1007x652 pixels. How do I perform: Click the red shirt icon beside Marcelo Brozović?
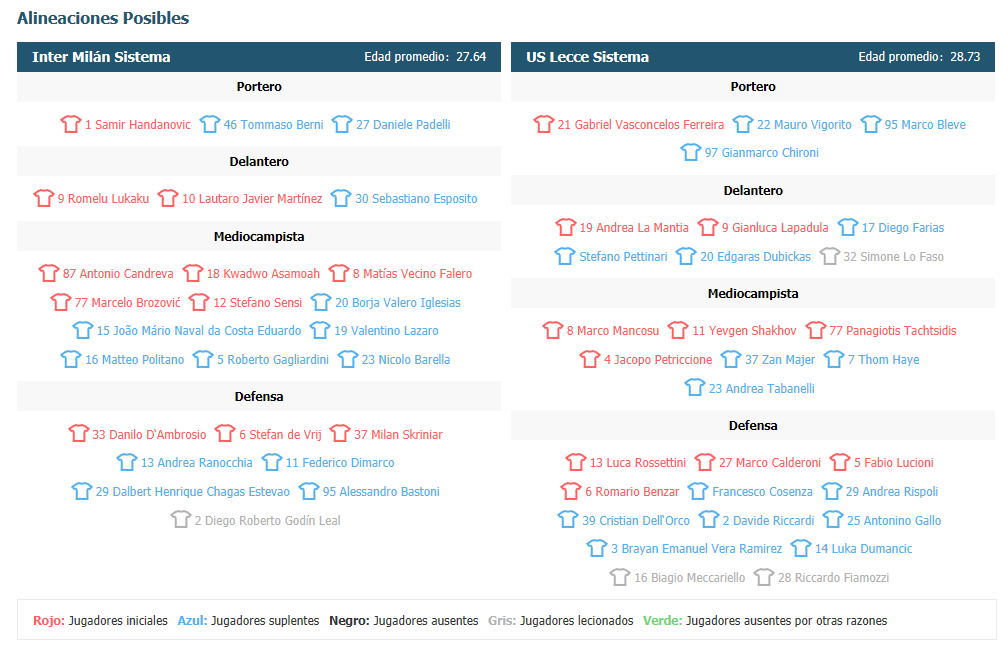[x=60, y=302]
